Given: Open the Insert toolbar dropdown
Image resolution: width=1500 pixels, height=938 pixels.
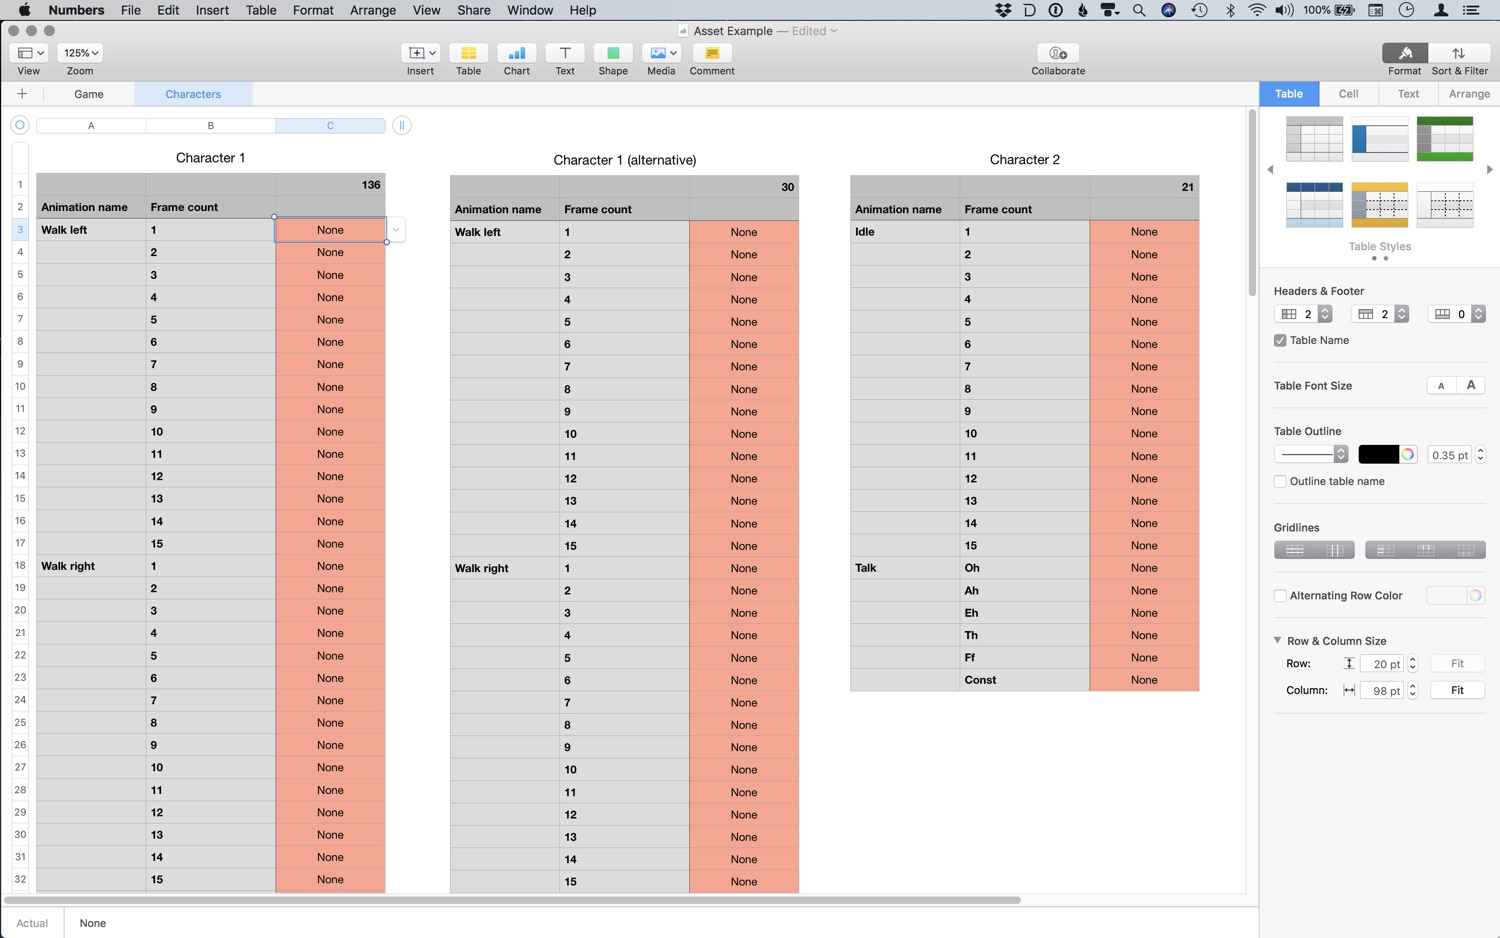Looking at the screenshot, I should click(x=420, y=53).
